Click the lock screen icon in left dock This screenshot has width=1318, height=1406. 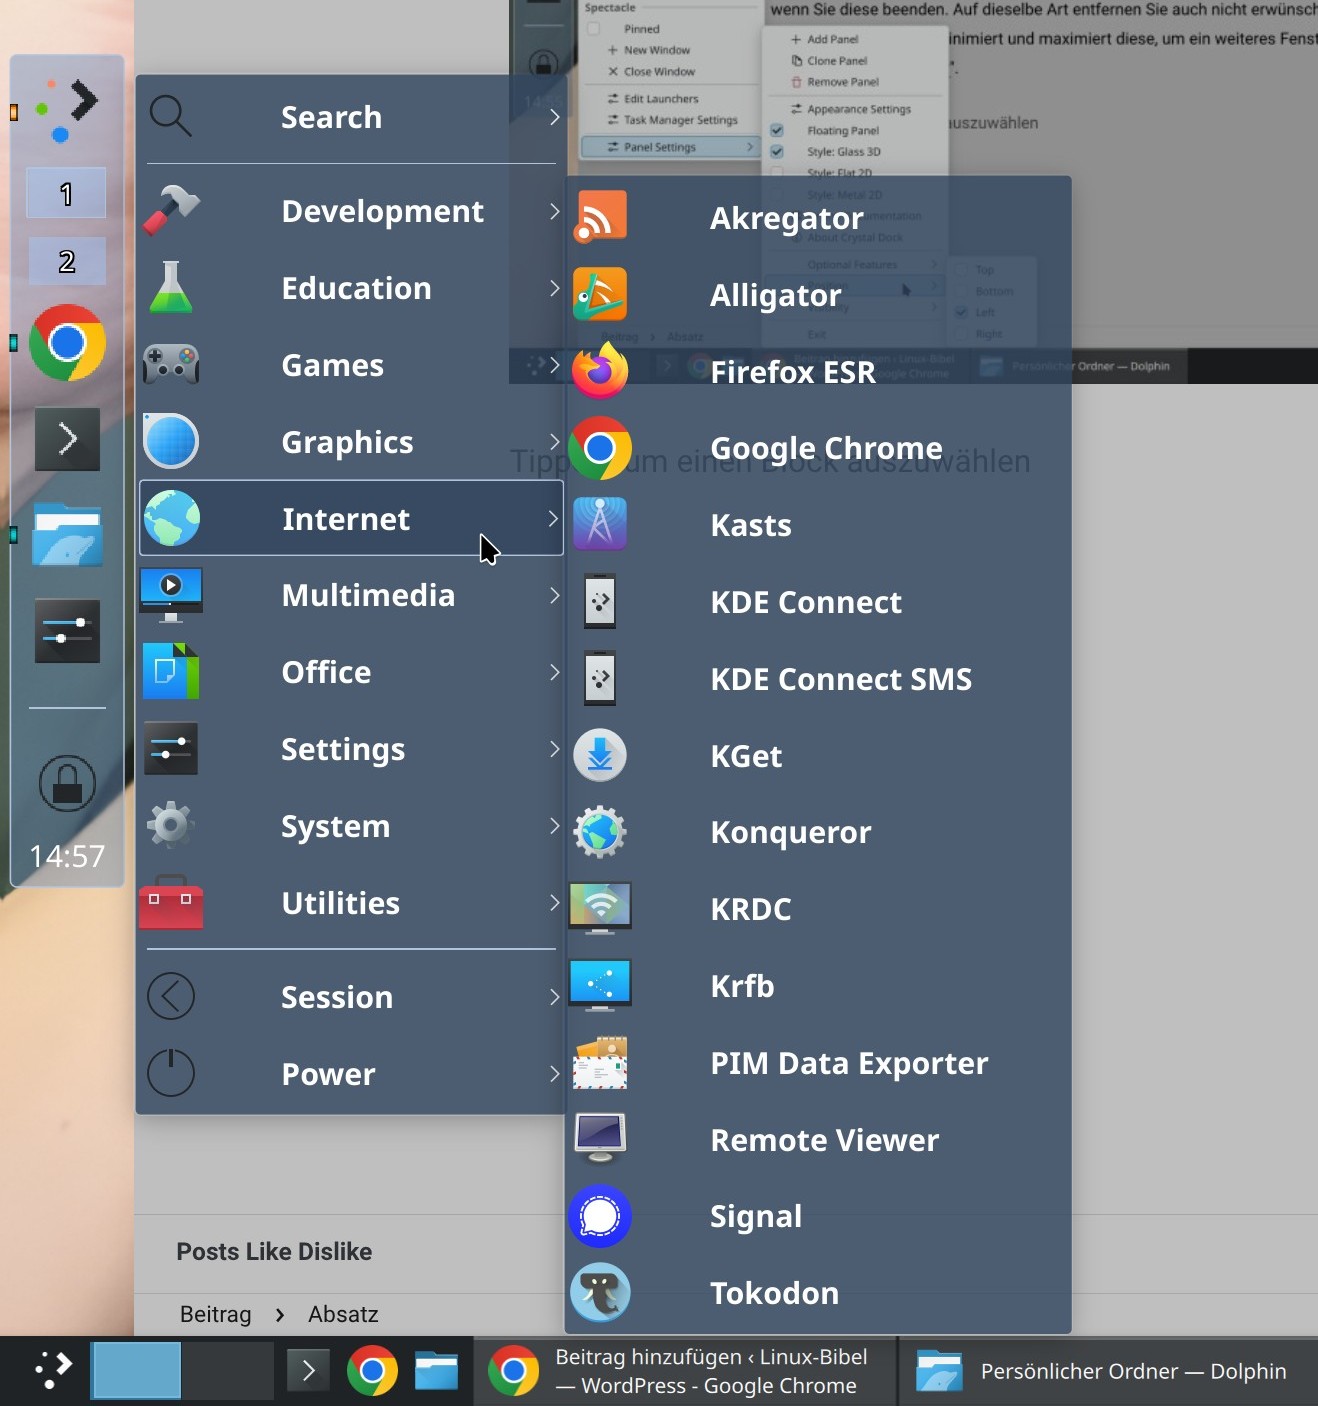(67, 783)
